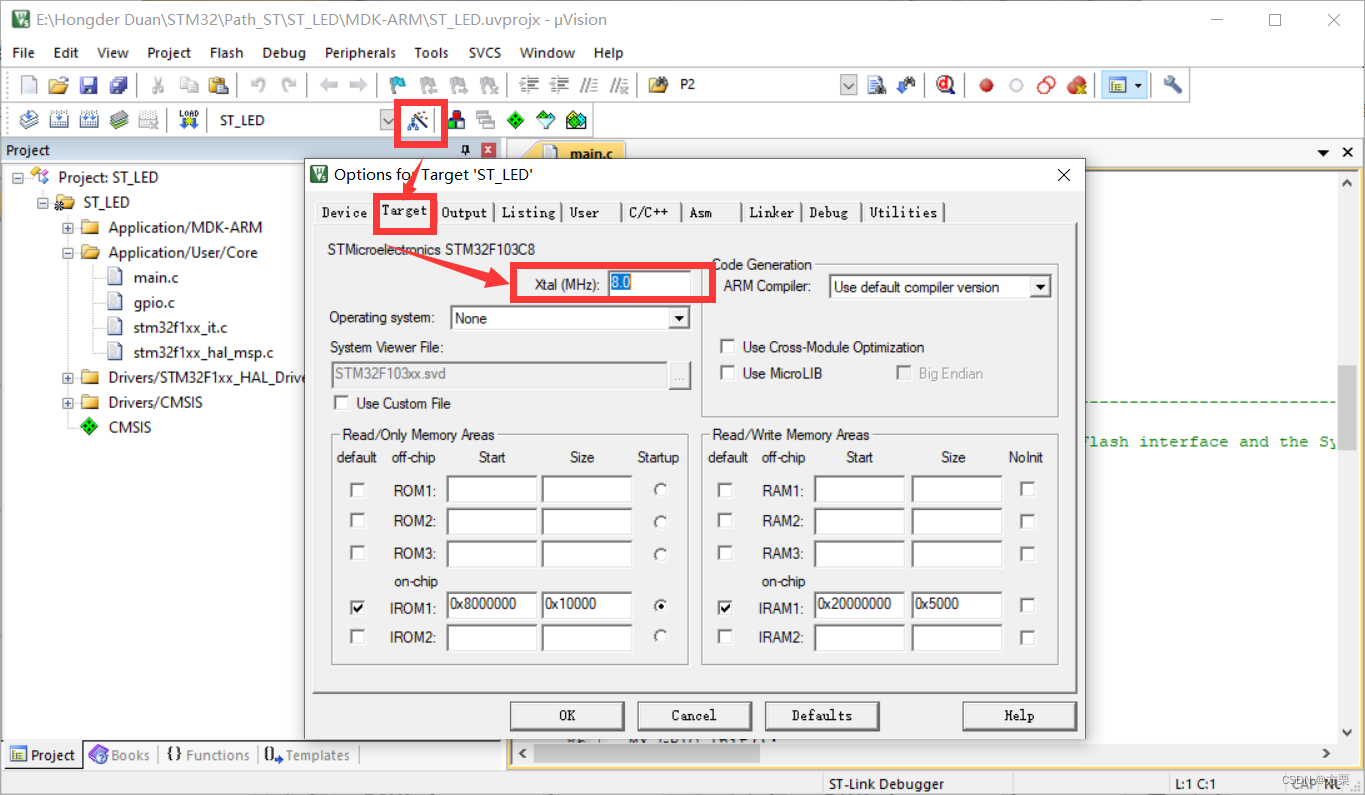Check the IROM2 default checkbox
Viewport: 1365px width, 795px height.
click(357, 637)
